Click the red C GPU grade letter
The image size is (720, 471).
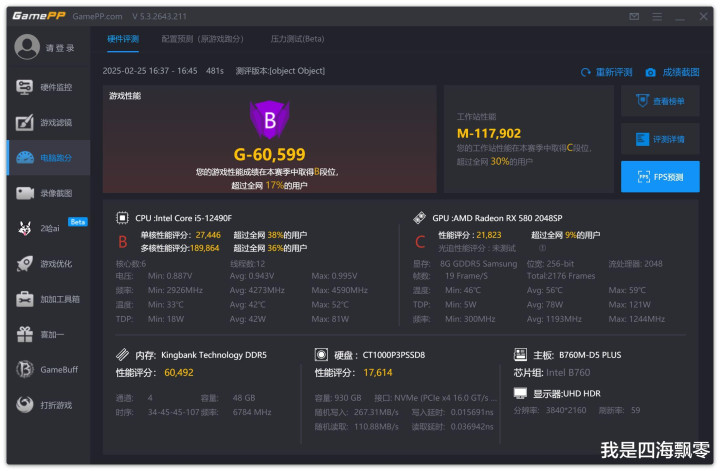pos(420,241)
